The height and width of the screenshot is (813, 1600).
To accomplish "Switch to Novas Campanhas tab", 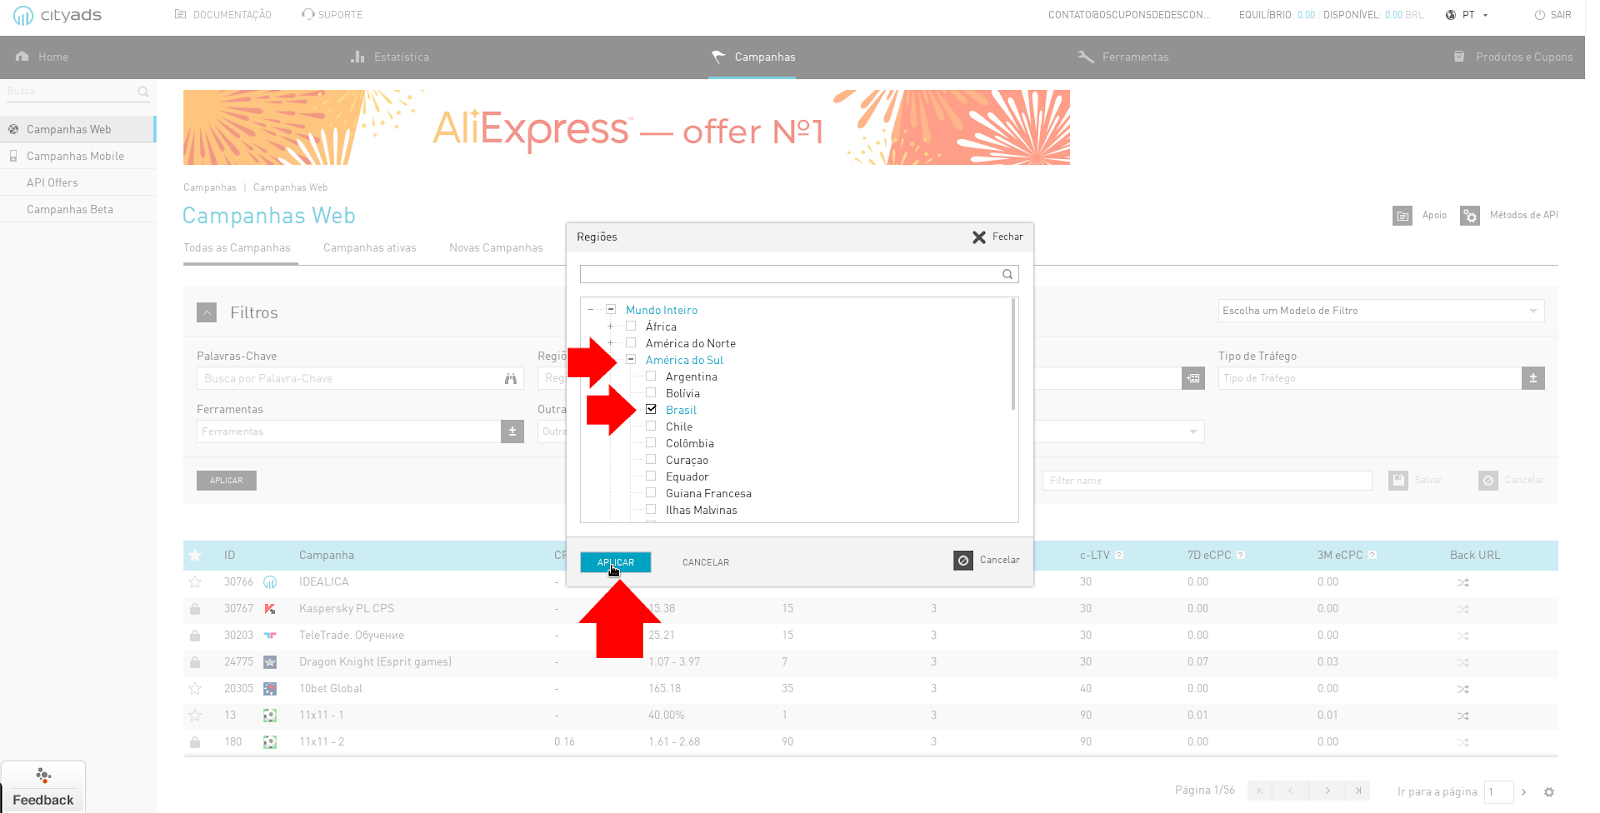I will [x=496, y=248].
